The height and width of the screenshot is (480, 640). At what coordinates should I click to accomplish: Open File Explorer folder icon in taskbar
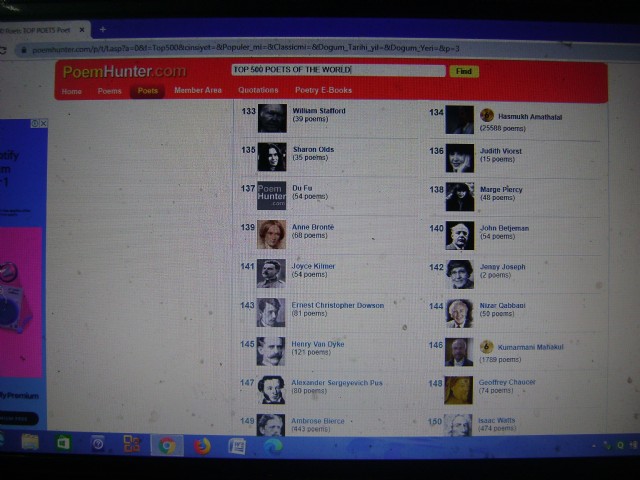coord(30,443)
